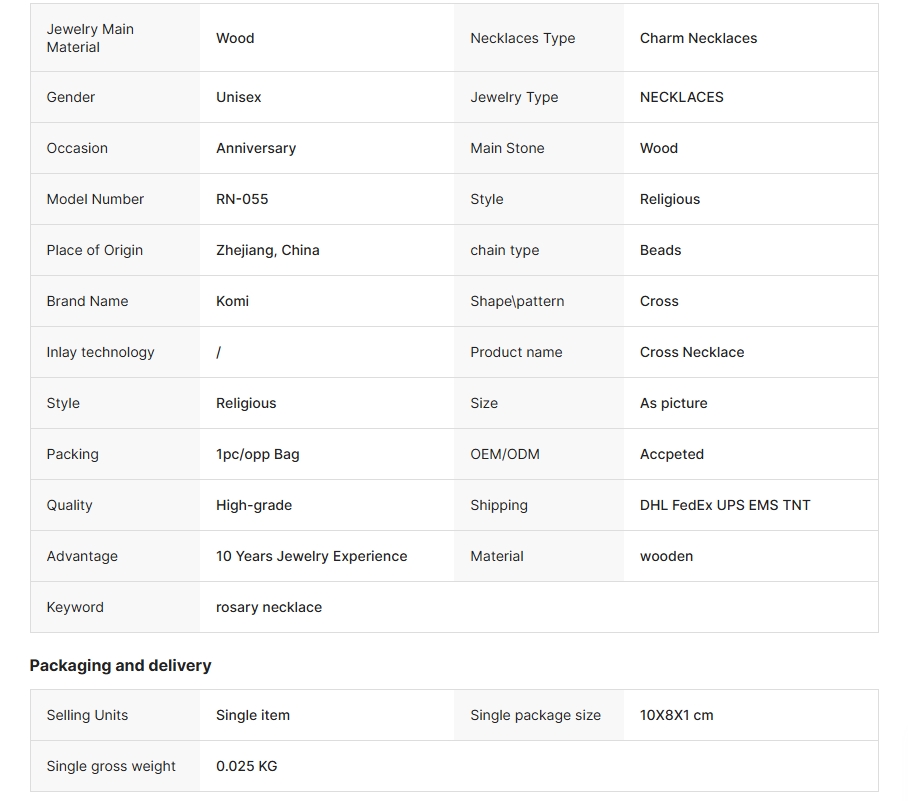Click the 'Packaging and delivery' heading
This screenshot has width=908, height=801.
(x=120, y=665)
